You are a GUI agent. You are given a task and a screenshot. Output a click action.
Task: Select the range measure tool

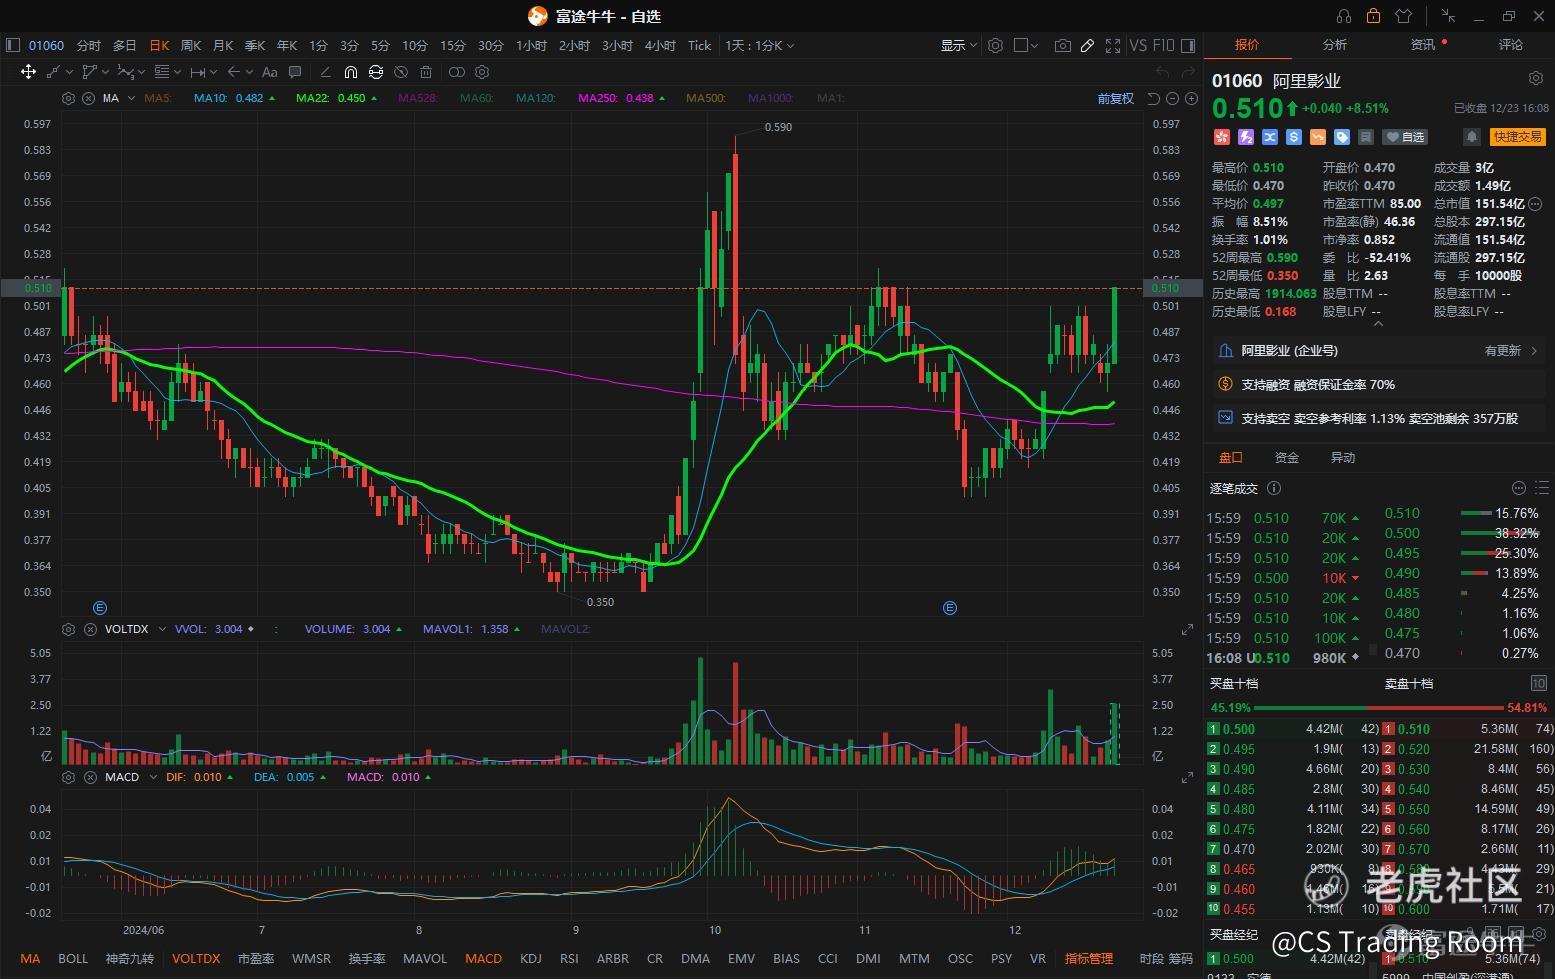197,72
